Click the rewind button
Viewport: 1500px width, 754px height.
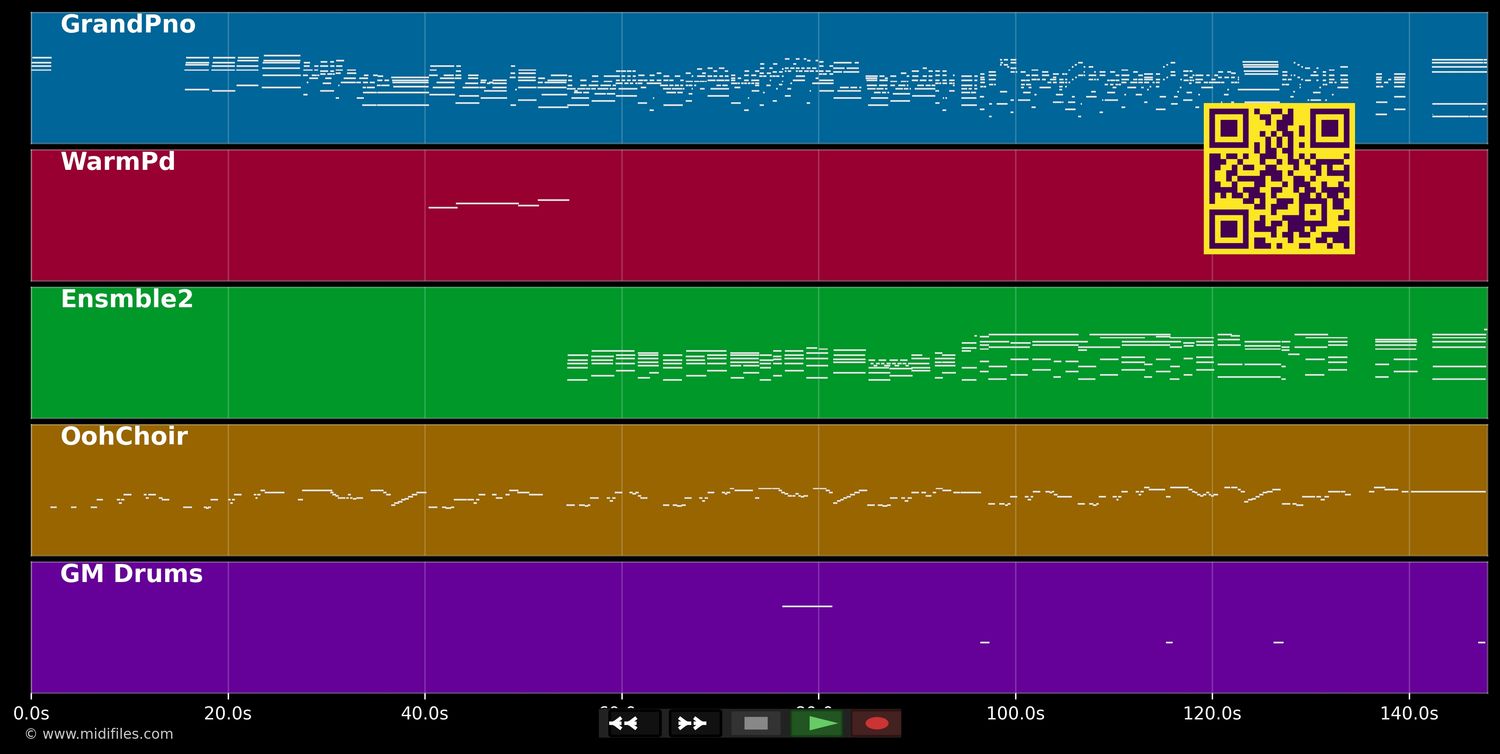pos(633,723)
